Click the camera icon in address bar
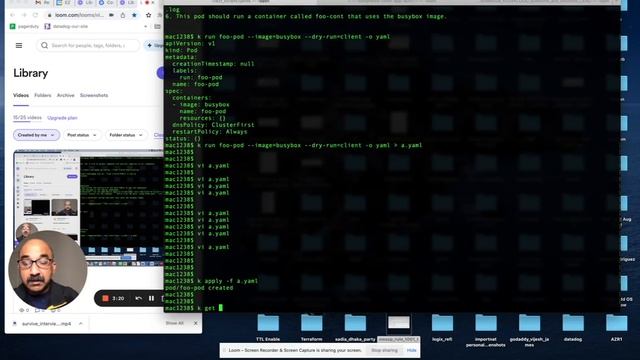The width and height of the screenshot is (640, 360). tap(111, 15)
